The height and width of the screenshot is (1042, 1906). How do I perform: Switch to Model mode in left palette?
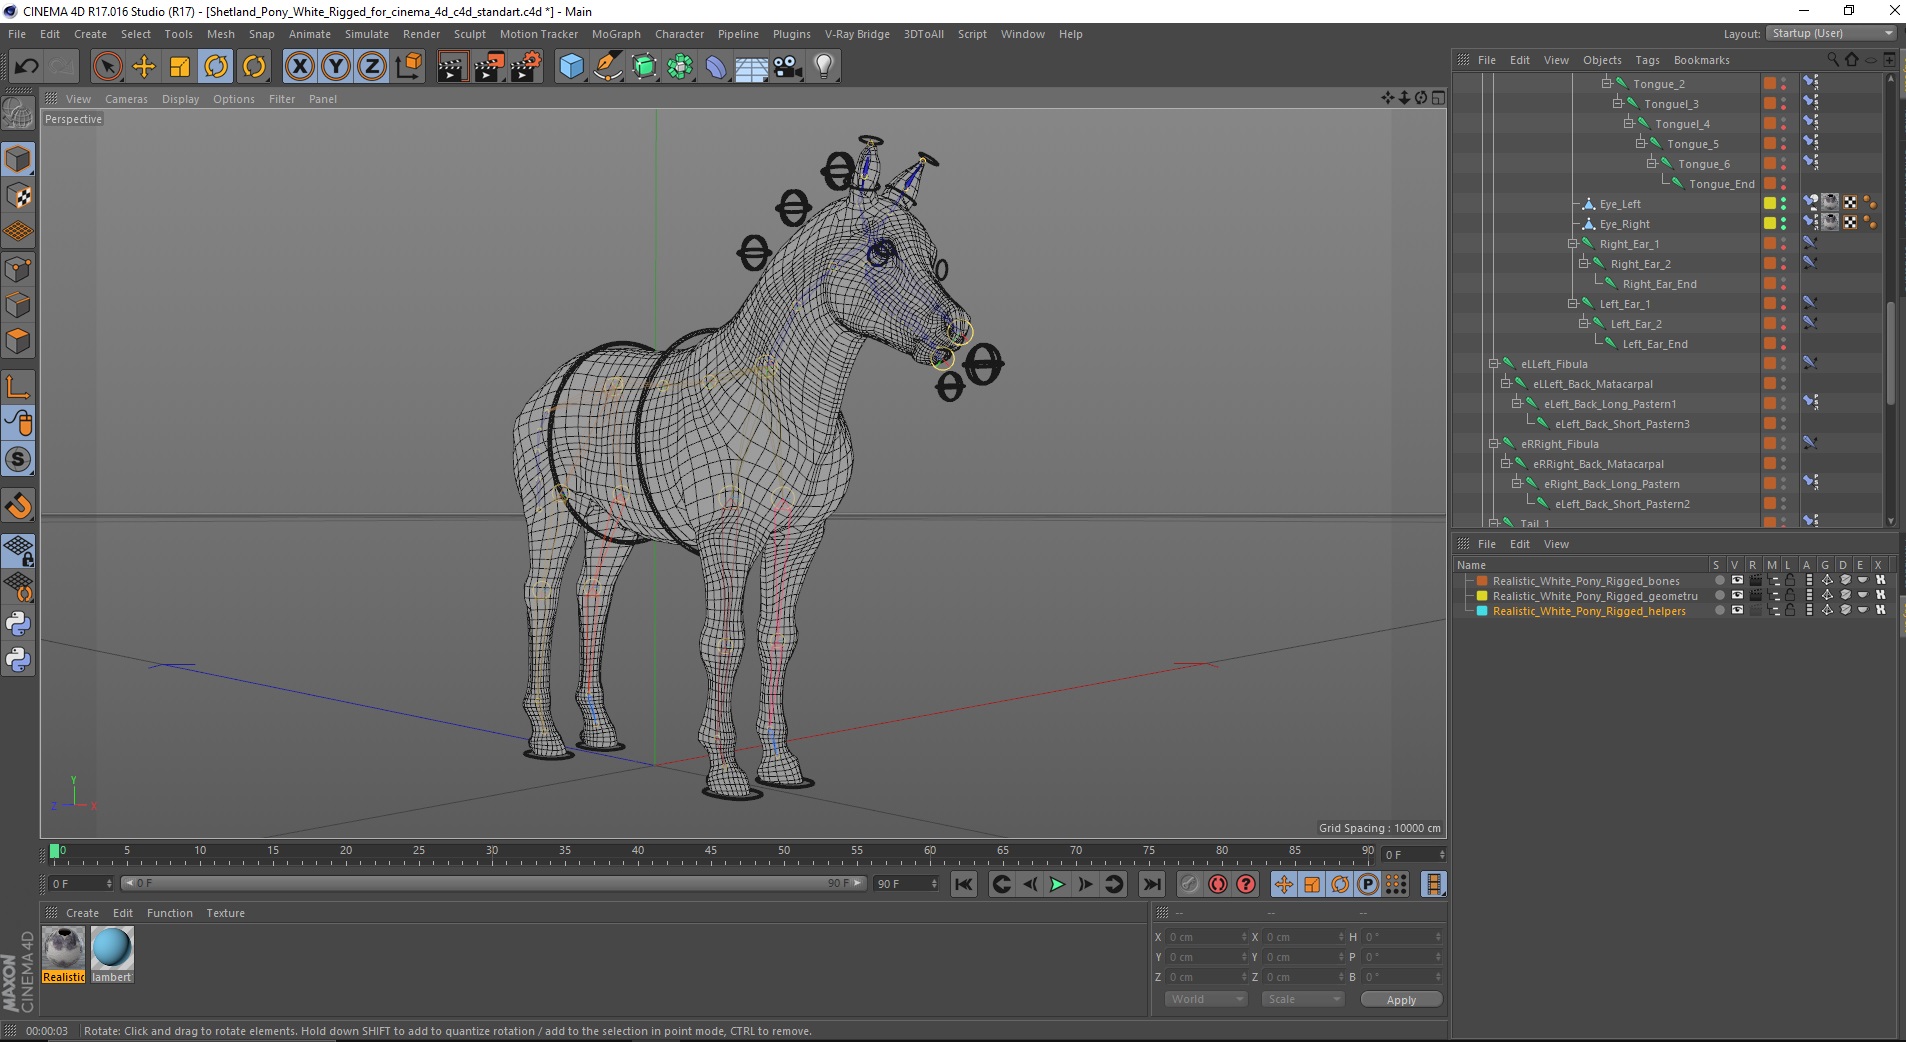coord(18,159)
